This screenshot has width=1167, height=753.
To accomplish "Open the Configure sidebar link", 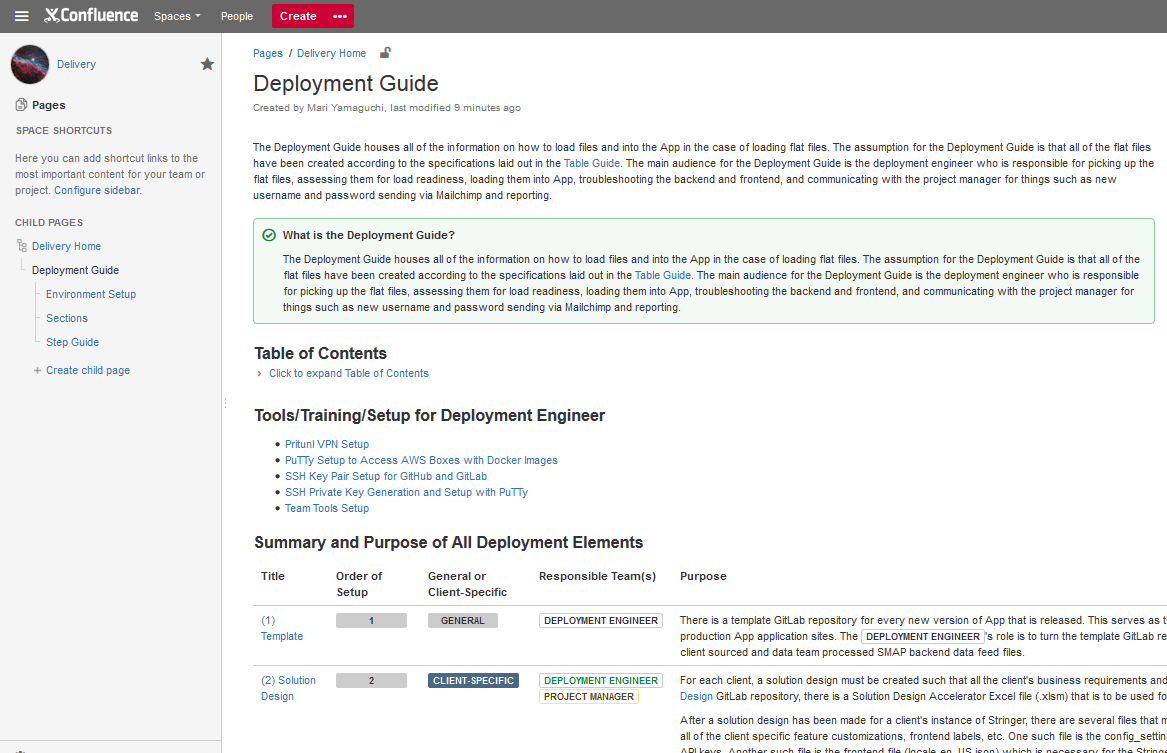I will (97, 190).
